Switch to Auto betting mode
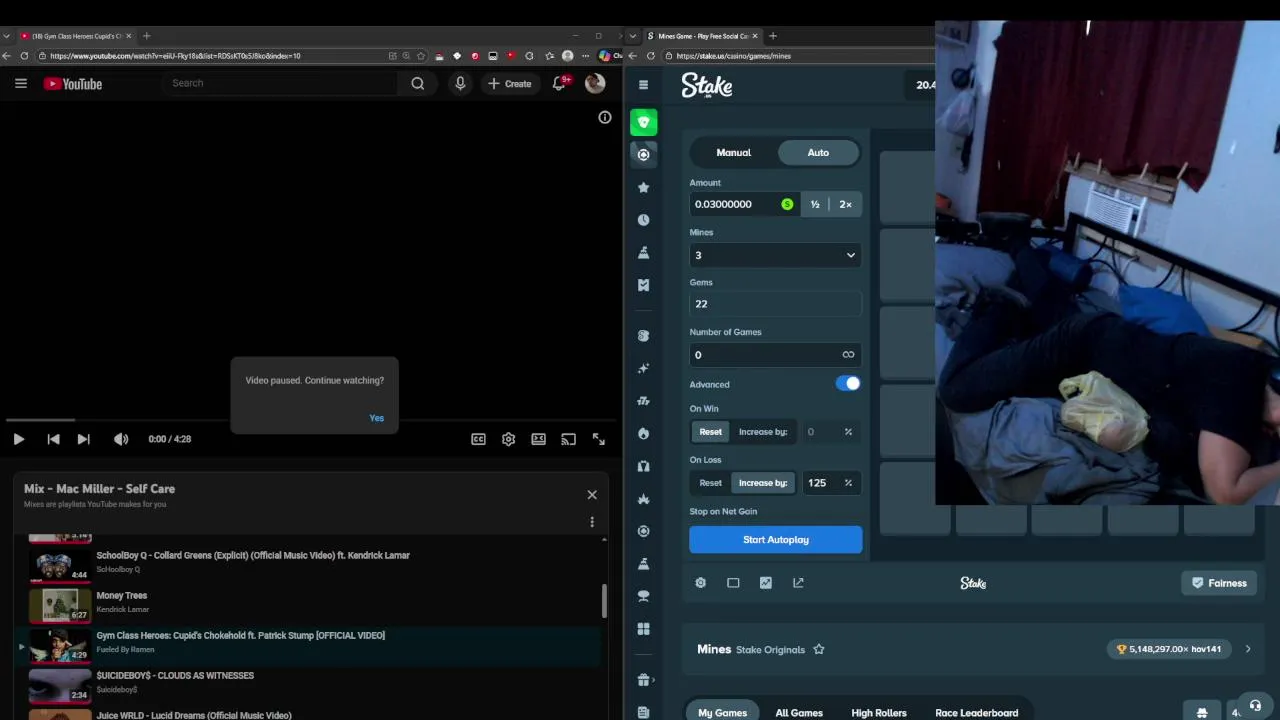Image resolution: width=1280 pixels, height=720 pixels. [818, 153]
